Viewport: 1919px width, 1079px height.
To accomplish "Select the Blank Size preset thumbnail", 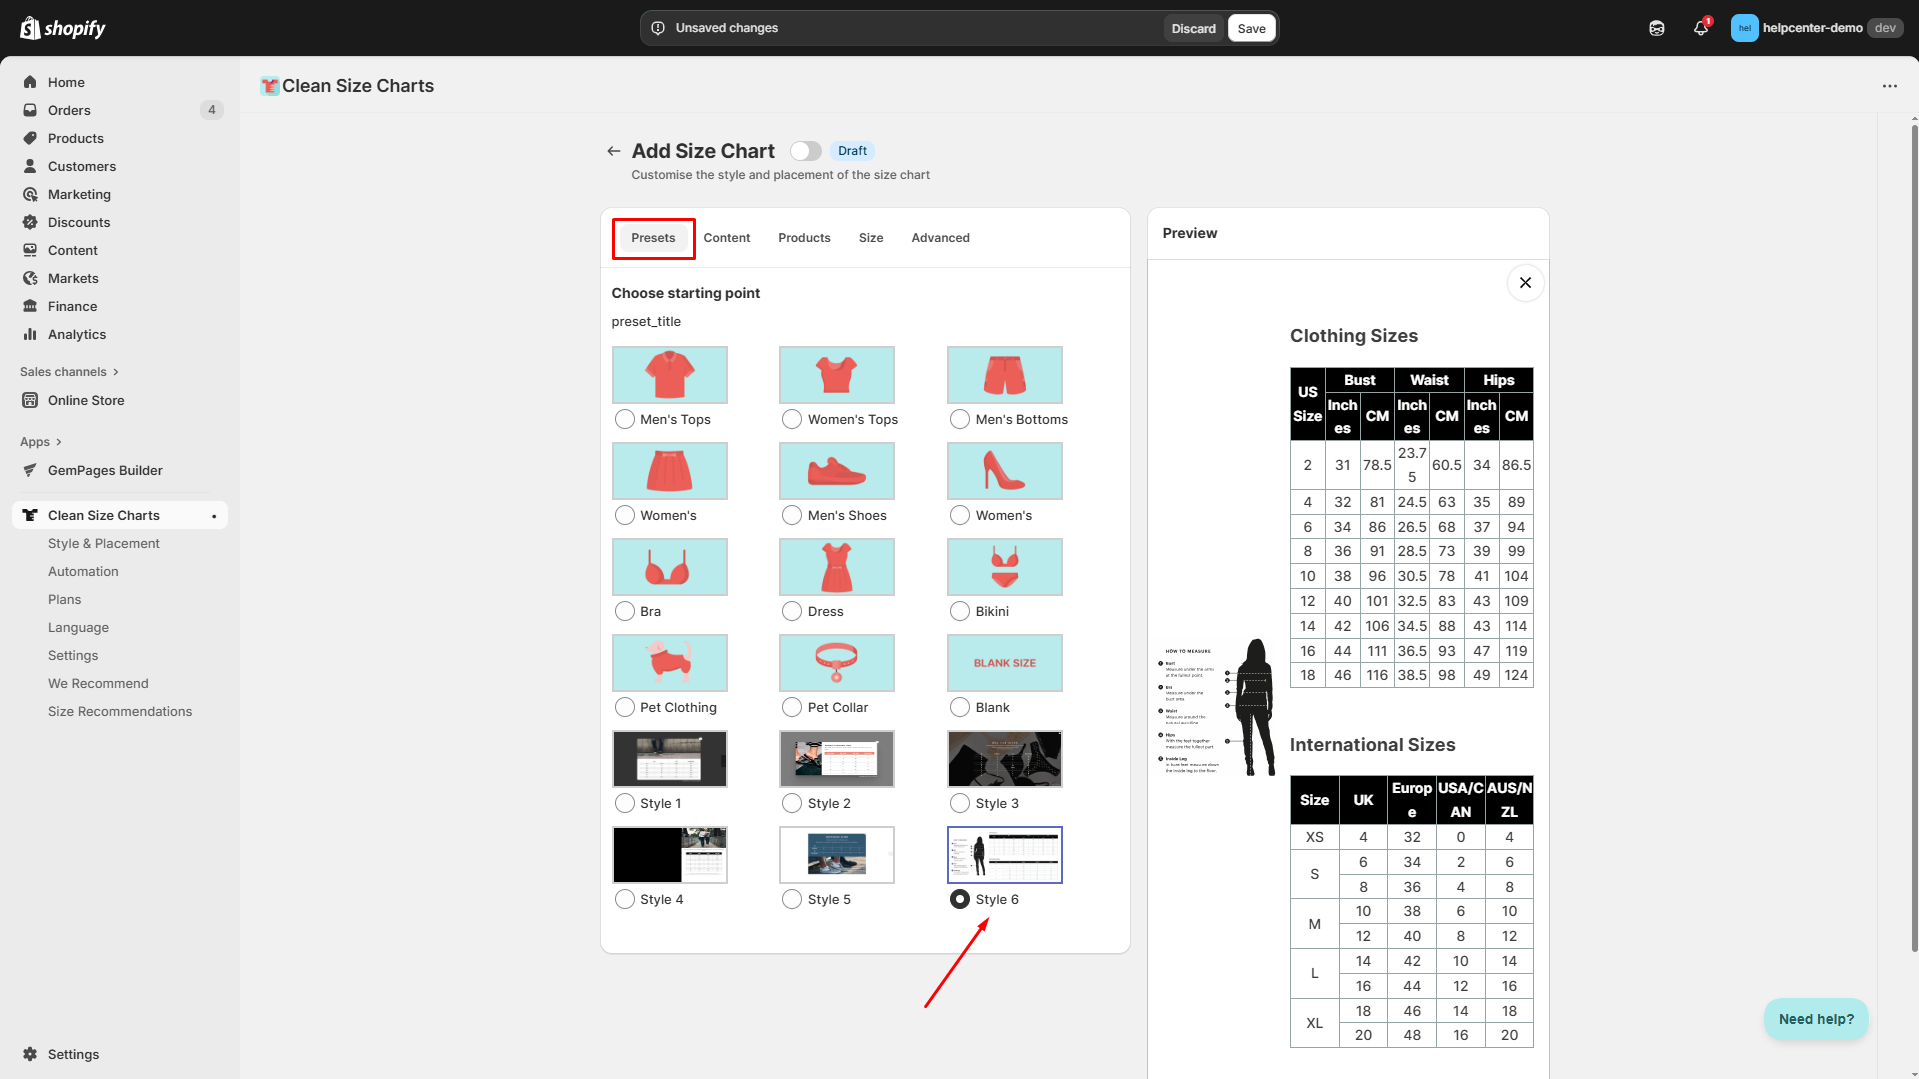I will pos(1004,663).
